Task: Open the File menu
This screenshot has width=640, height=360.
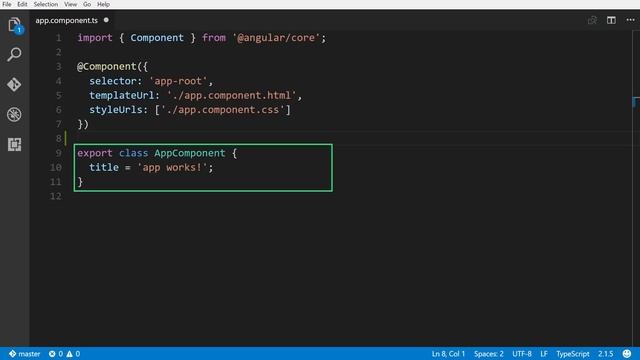Action: 7,4
